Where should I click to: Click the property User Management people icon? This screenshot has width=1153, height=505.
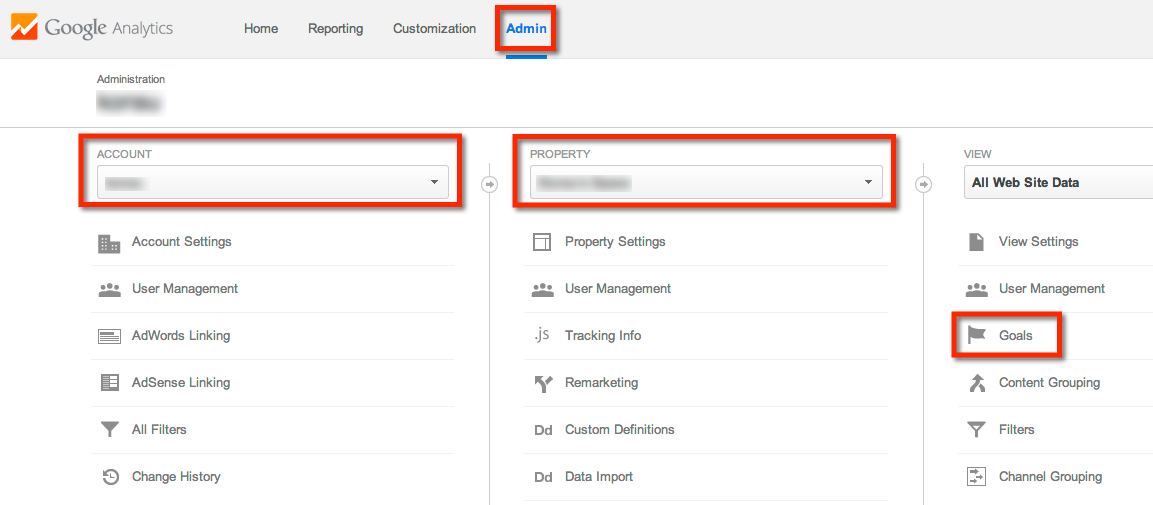542,290
